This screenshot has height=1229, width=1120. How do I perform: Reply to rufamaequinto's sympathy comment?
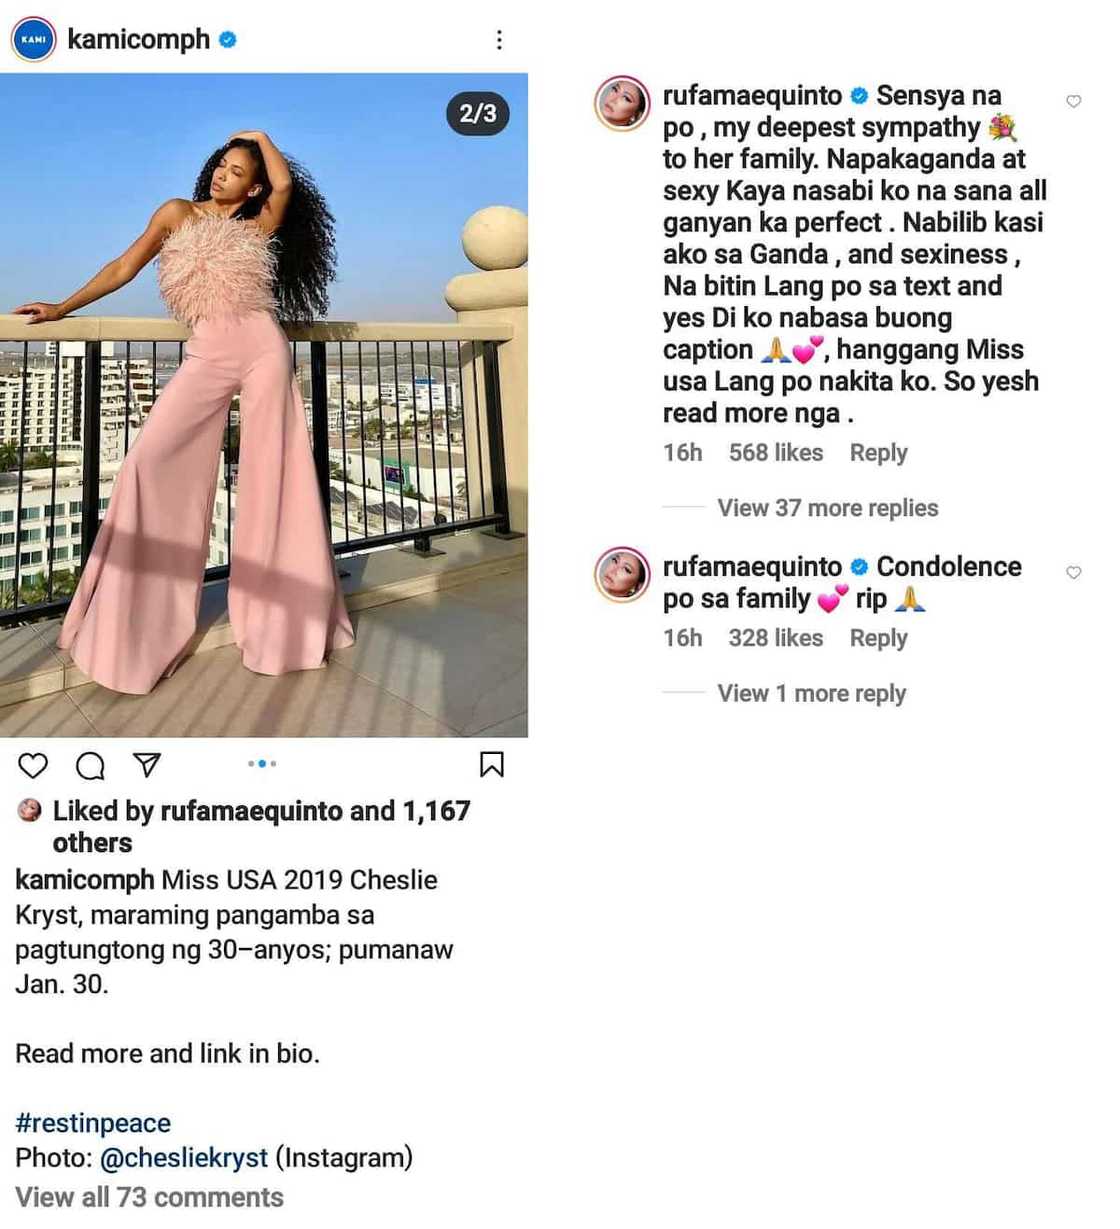click(878, 452)
